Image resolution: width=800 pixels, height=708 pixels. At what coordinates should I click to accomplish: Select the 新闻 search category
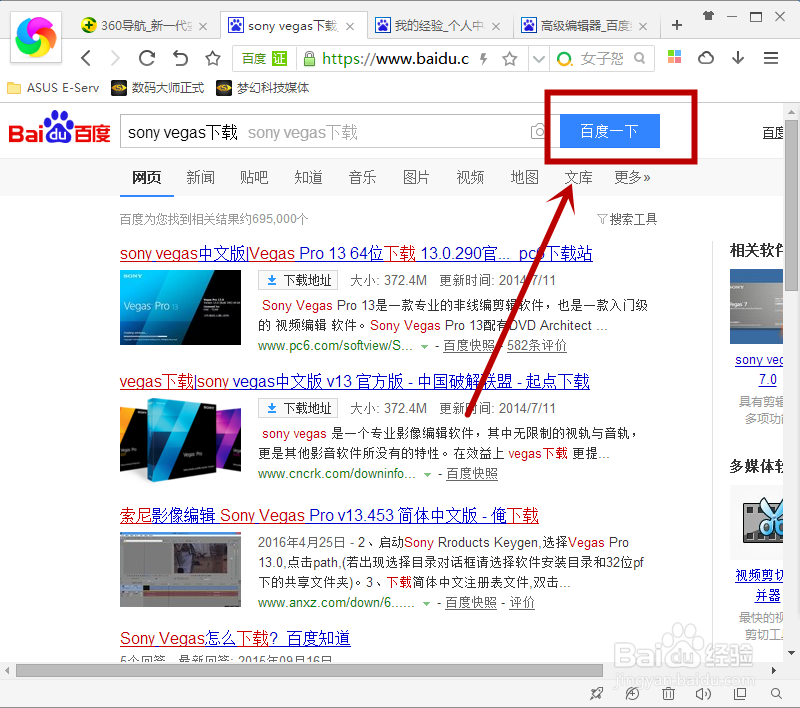click(x=201, y=177)
